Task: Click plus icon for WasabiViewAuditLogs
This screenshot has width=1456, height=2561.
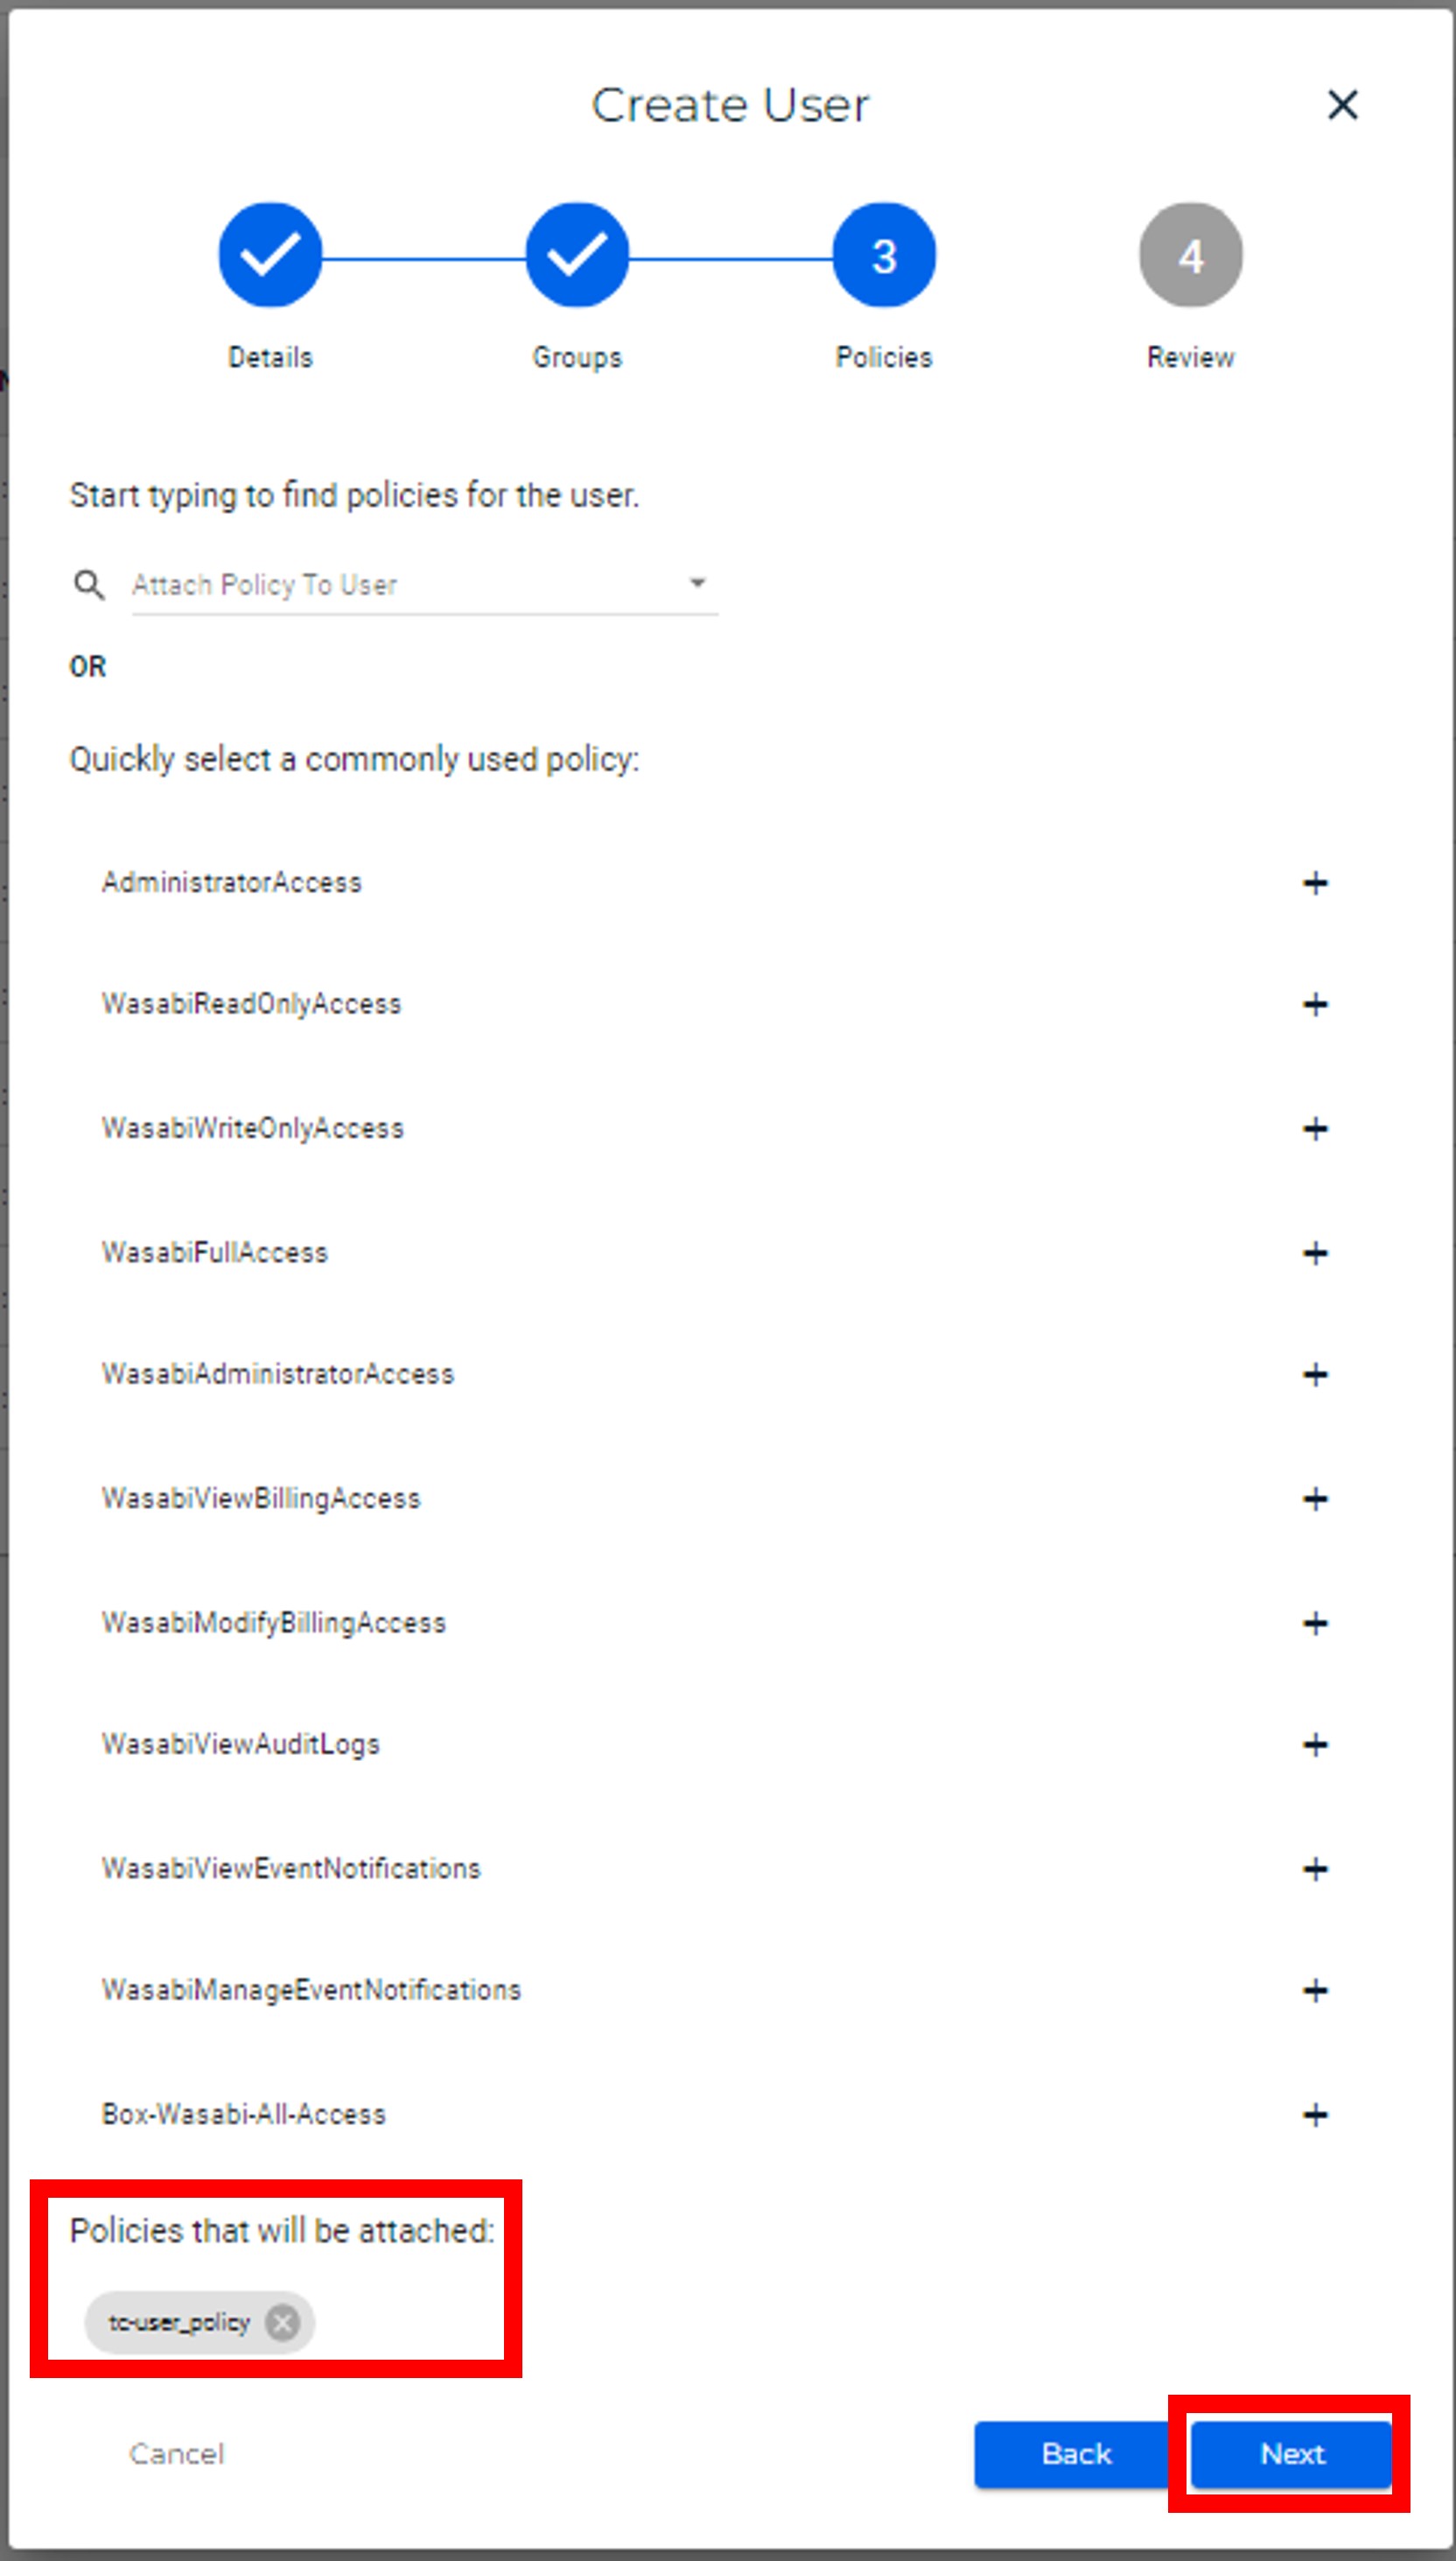Action: click(1315, 1745)
